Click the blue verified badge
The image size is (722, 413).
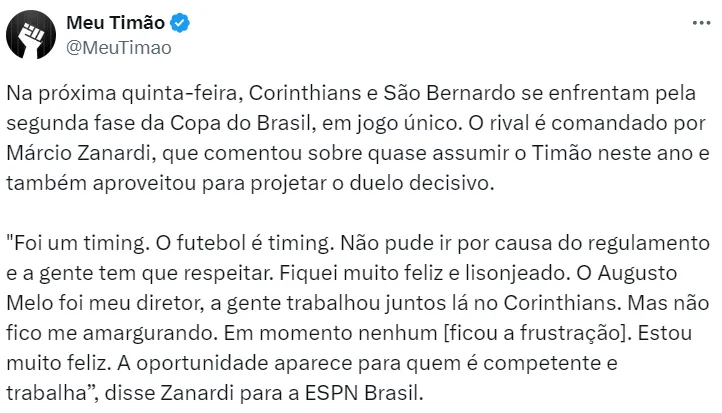(179, 24)
